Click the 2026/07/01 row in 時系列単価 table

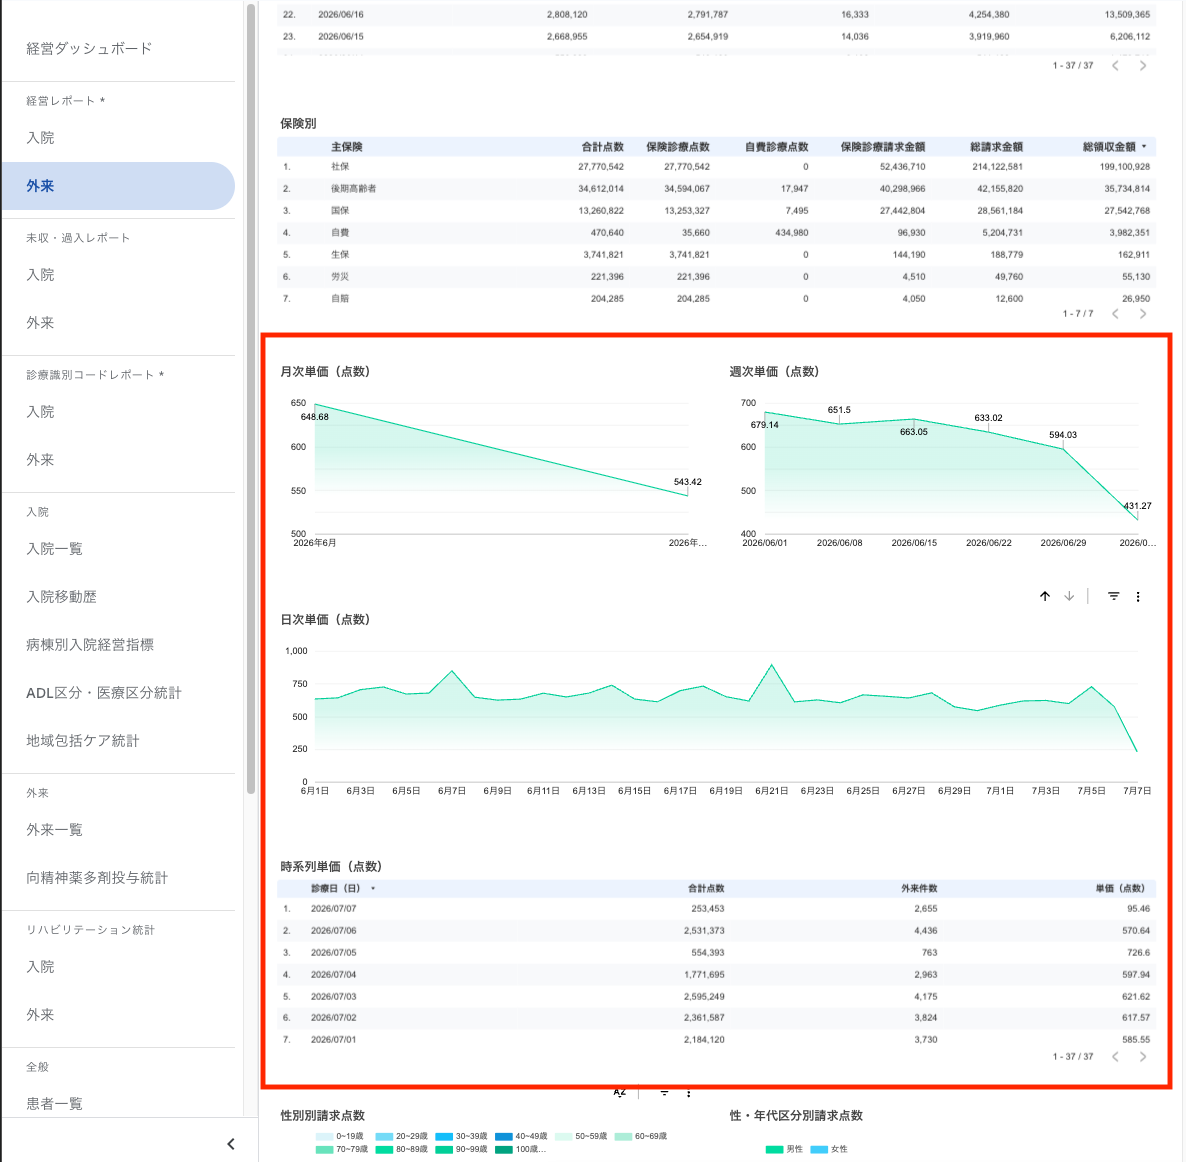(716, 1039)
